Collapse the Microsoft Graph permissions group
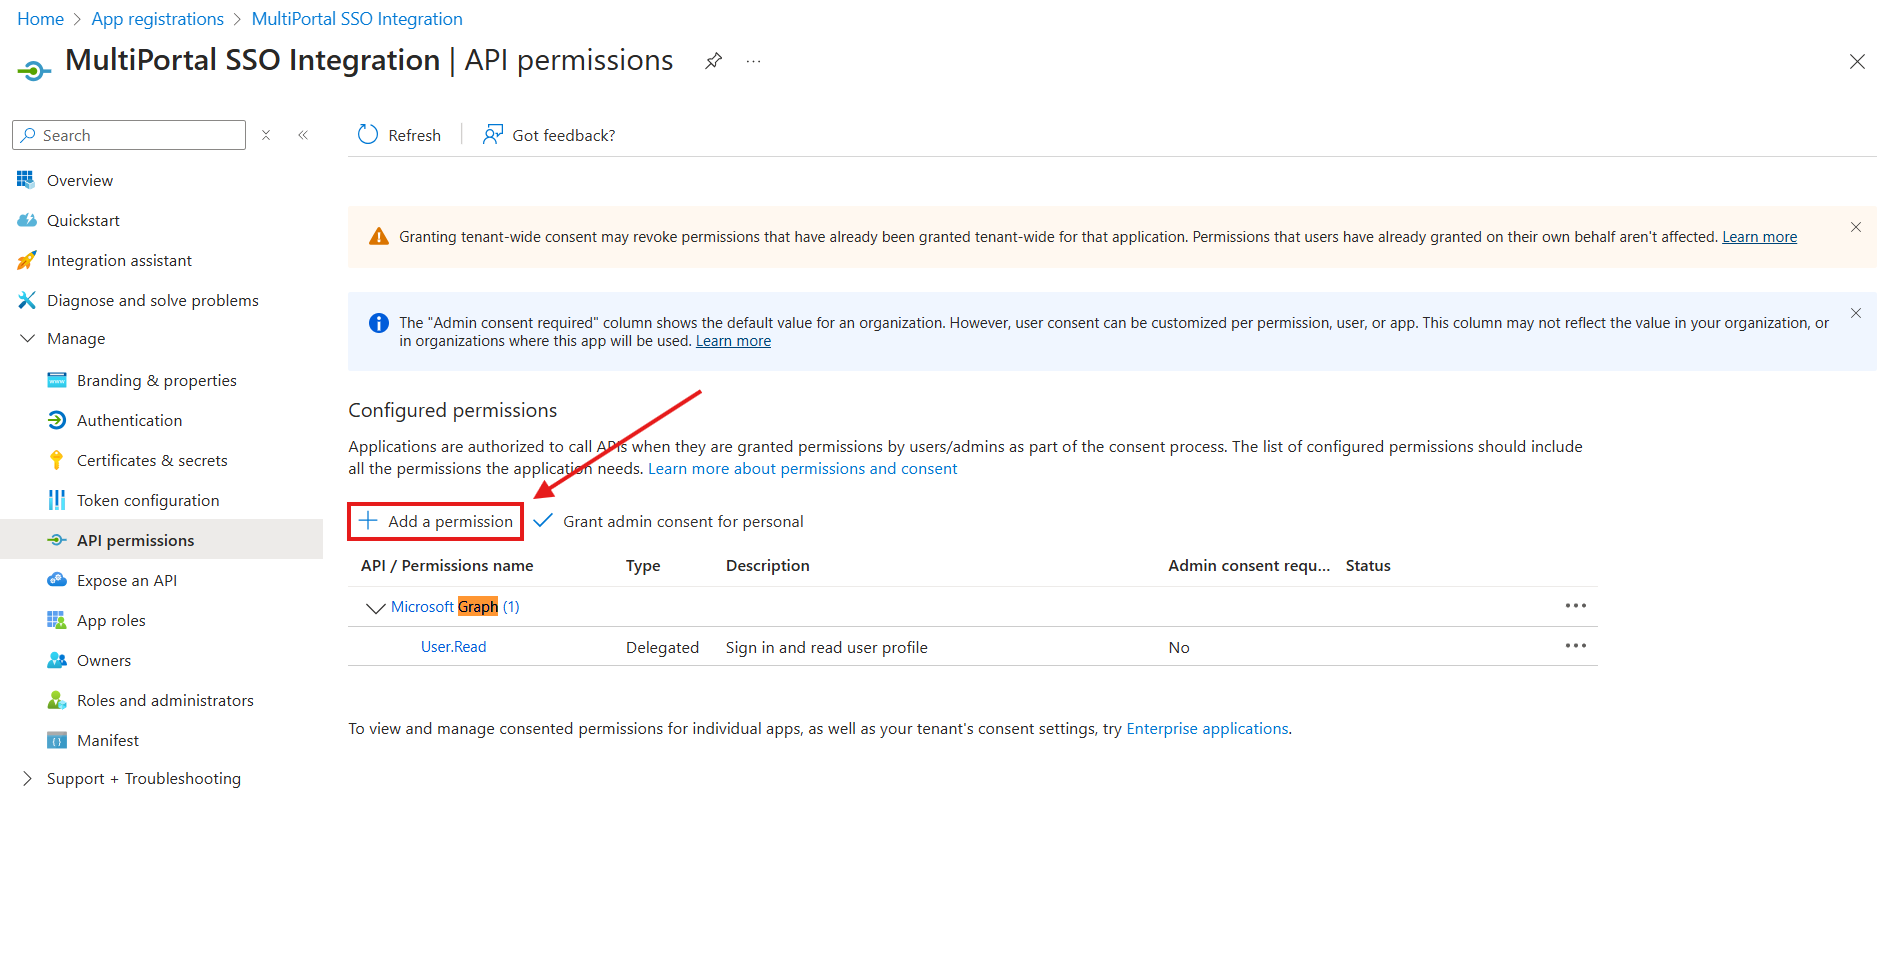The image size is (1893, 953). coord(376,607)
